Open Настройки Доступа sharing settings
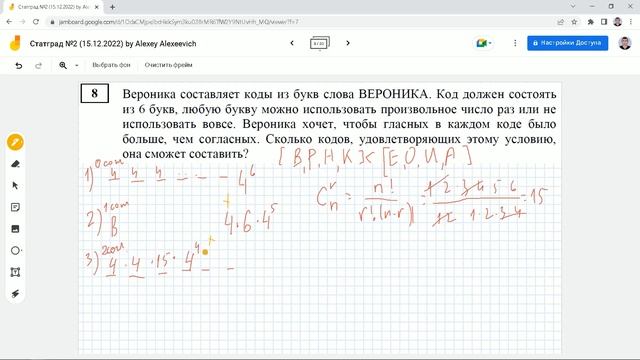The image size is (640, 360). (x=567, y=43)
